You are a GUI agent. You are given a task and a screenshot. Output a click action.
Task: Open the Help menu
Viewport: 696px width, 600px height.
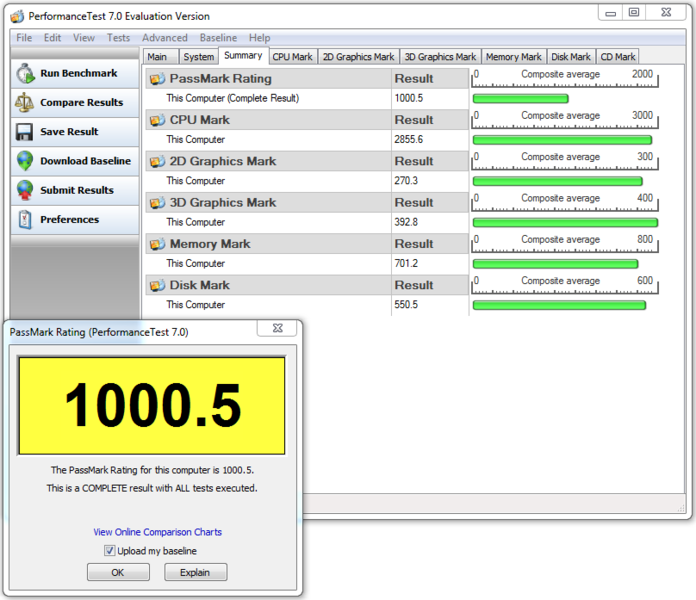(259, 38)
